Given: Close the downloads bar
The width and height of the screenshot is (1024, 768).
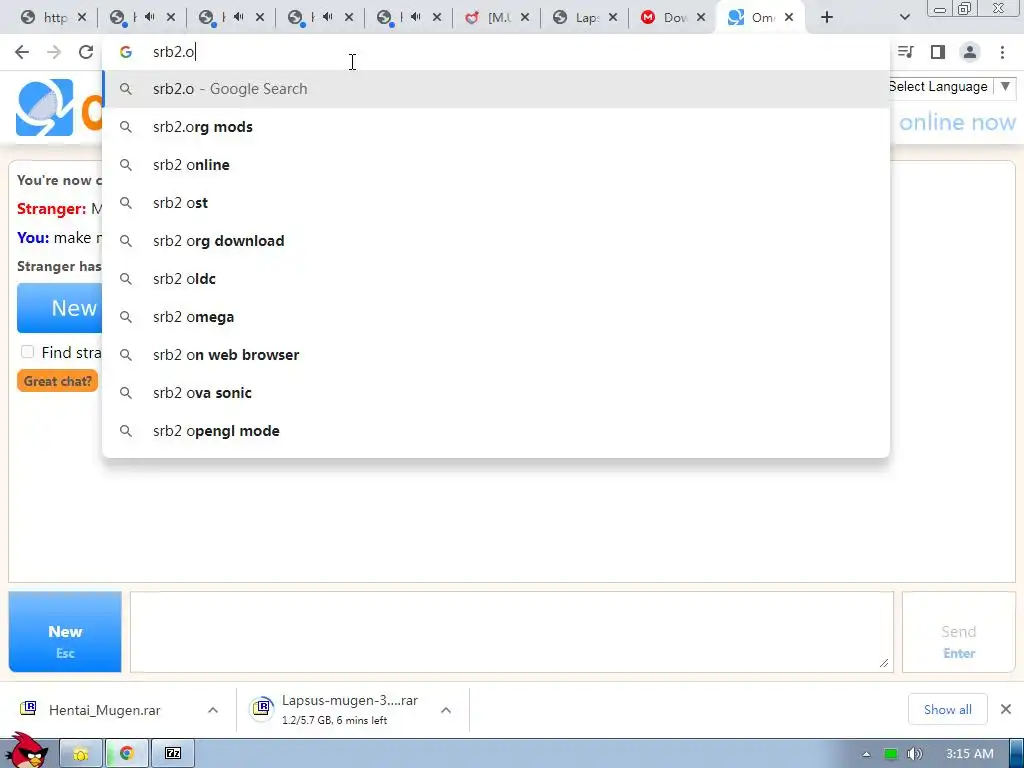Looking at the screenshot, I should pyautogui.click(x=1006, y=709).
